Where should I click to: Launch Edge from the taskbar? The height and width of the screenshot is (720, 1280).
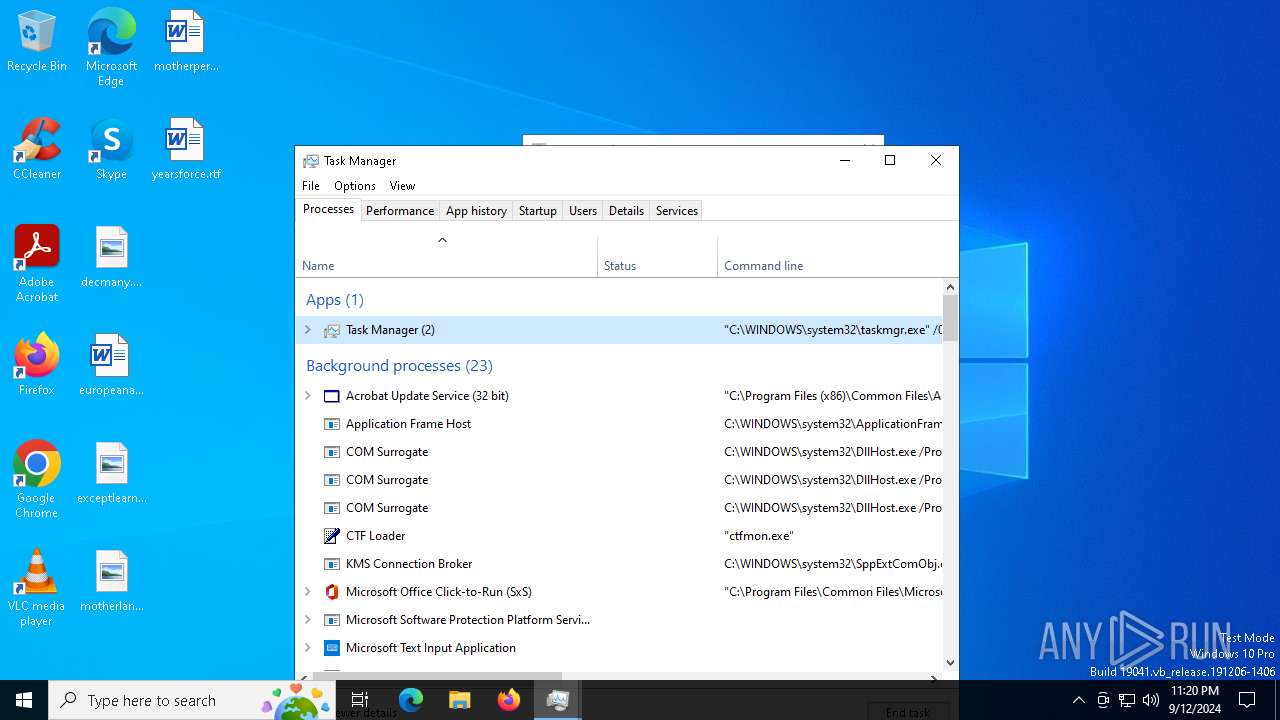tap(411, 700)
